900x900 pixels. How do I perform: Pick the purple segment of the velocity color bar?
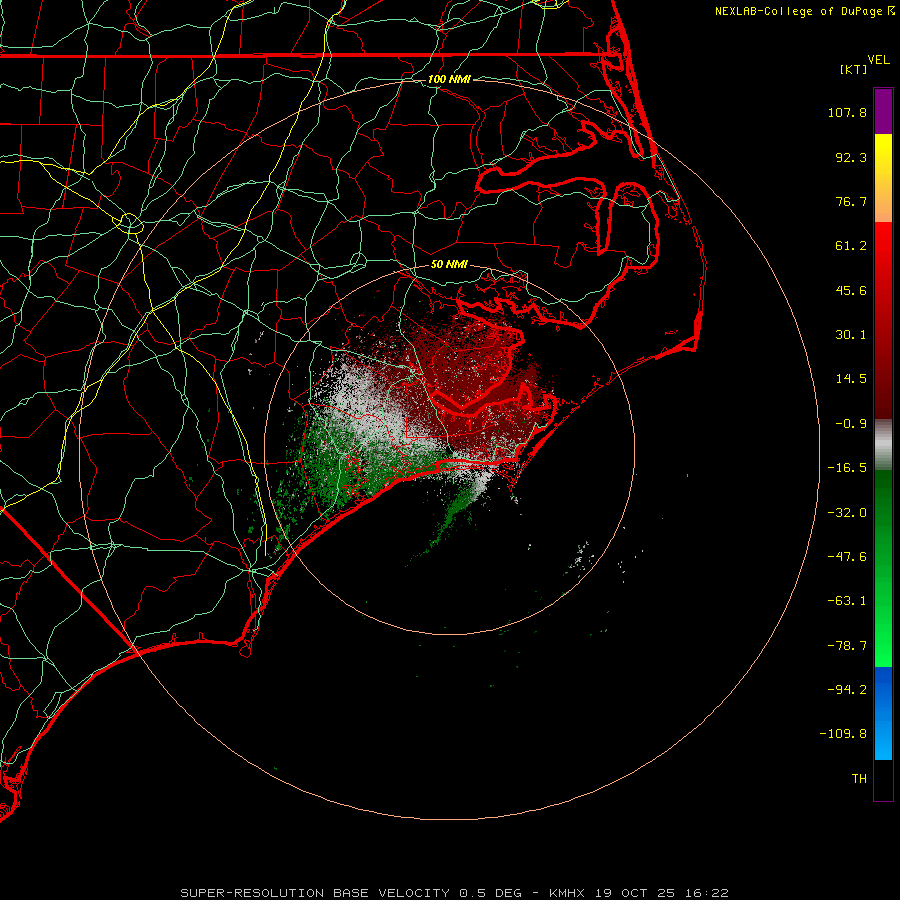(x=883, y=111)
